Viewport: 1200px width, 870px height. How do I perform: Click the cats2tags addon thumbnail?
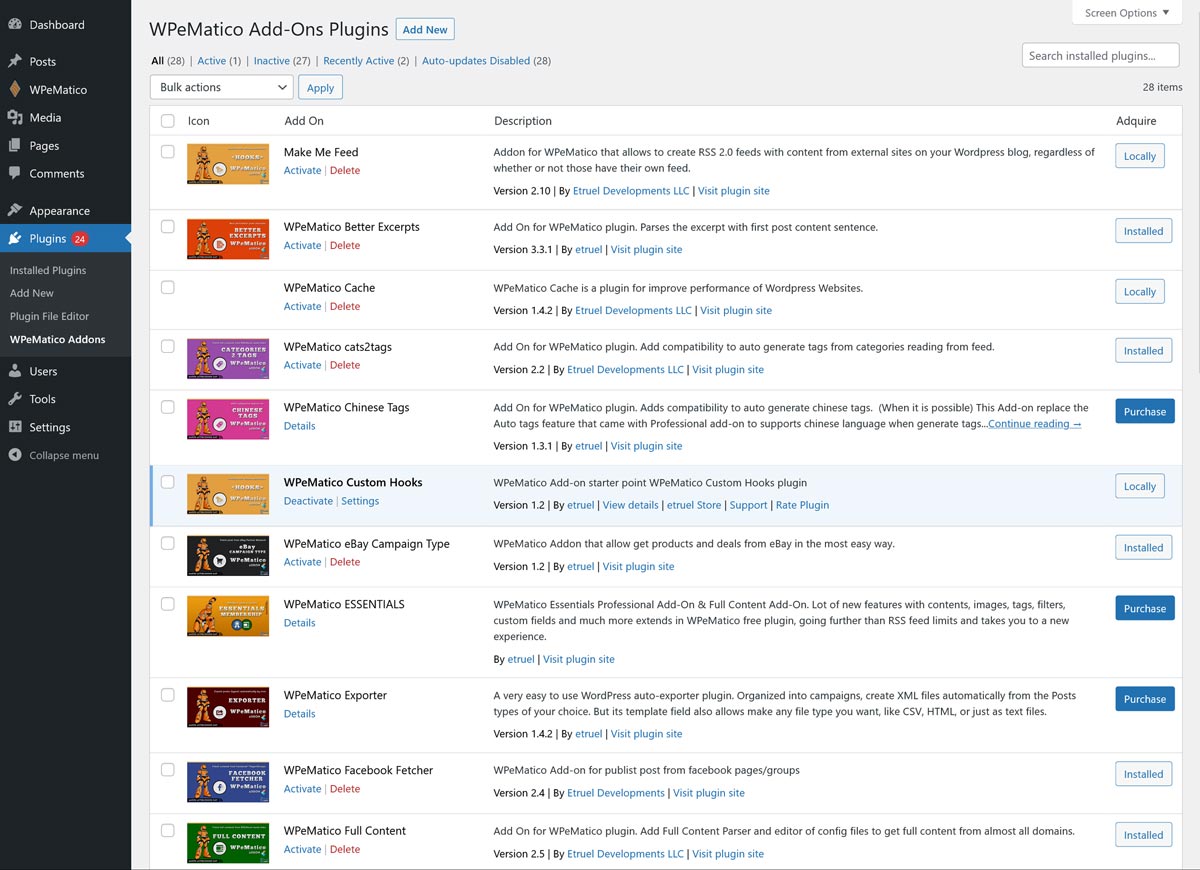coord(228,359)
